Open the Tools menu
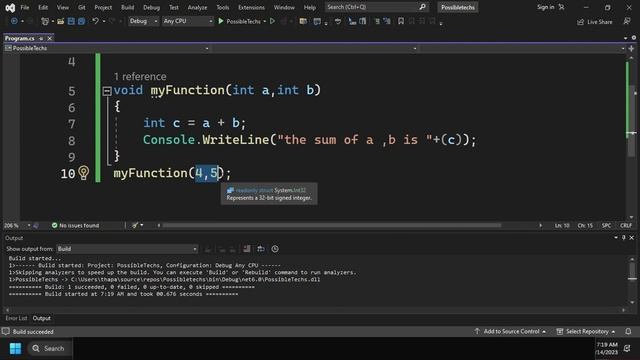This screenshot has width=640, height=360. (222, 7)
